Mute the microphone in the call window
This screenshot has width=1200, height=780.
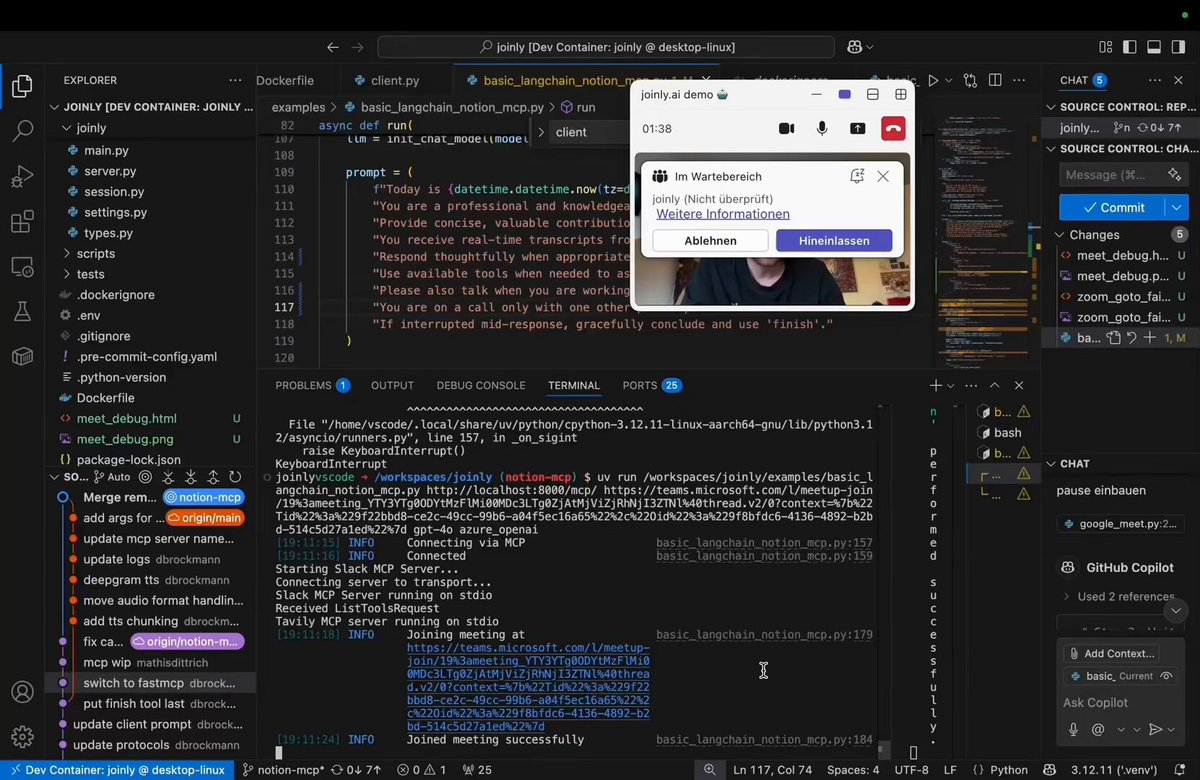click(822, 129)
